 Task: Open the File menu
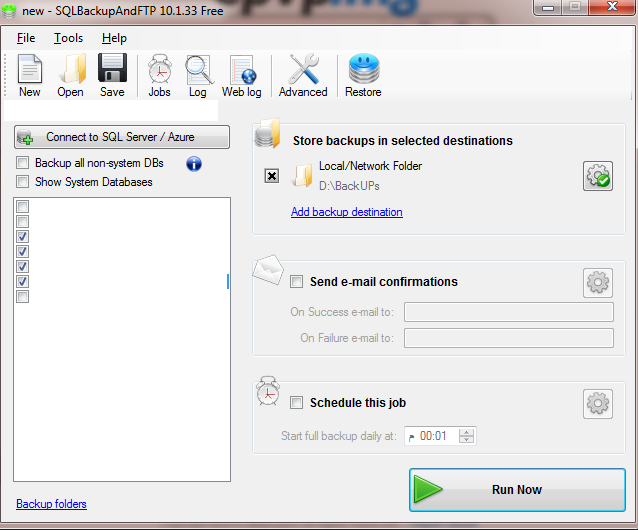pos(26,38)
